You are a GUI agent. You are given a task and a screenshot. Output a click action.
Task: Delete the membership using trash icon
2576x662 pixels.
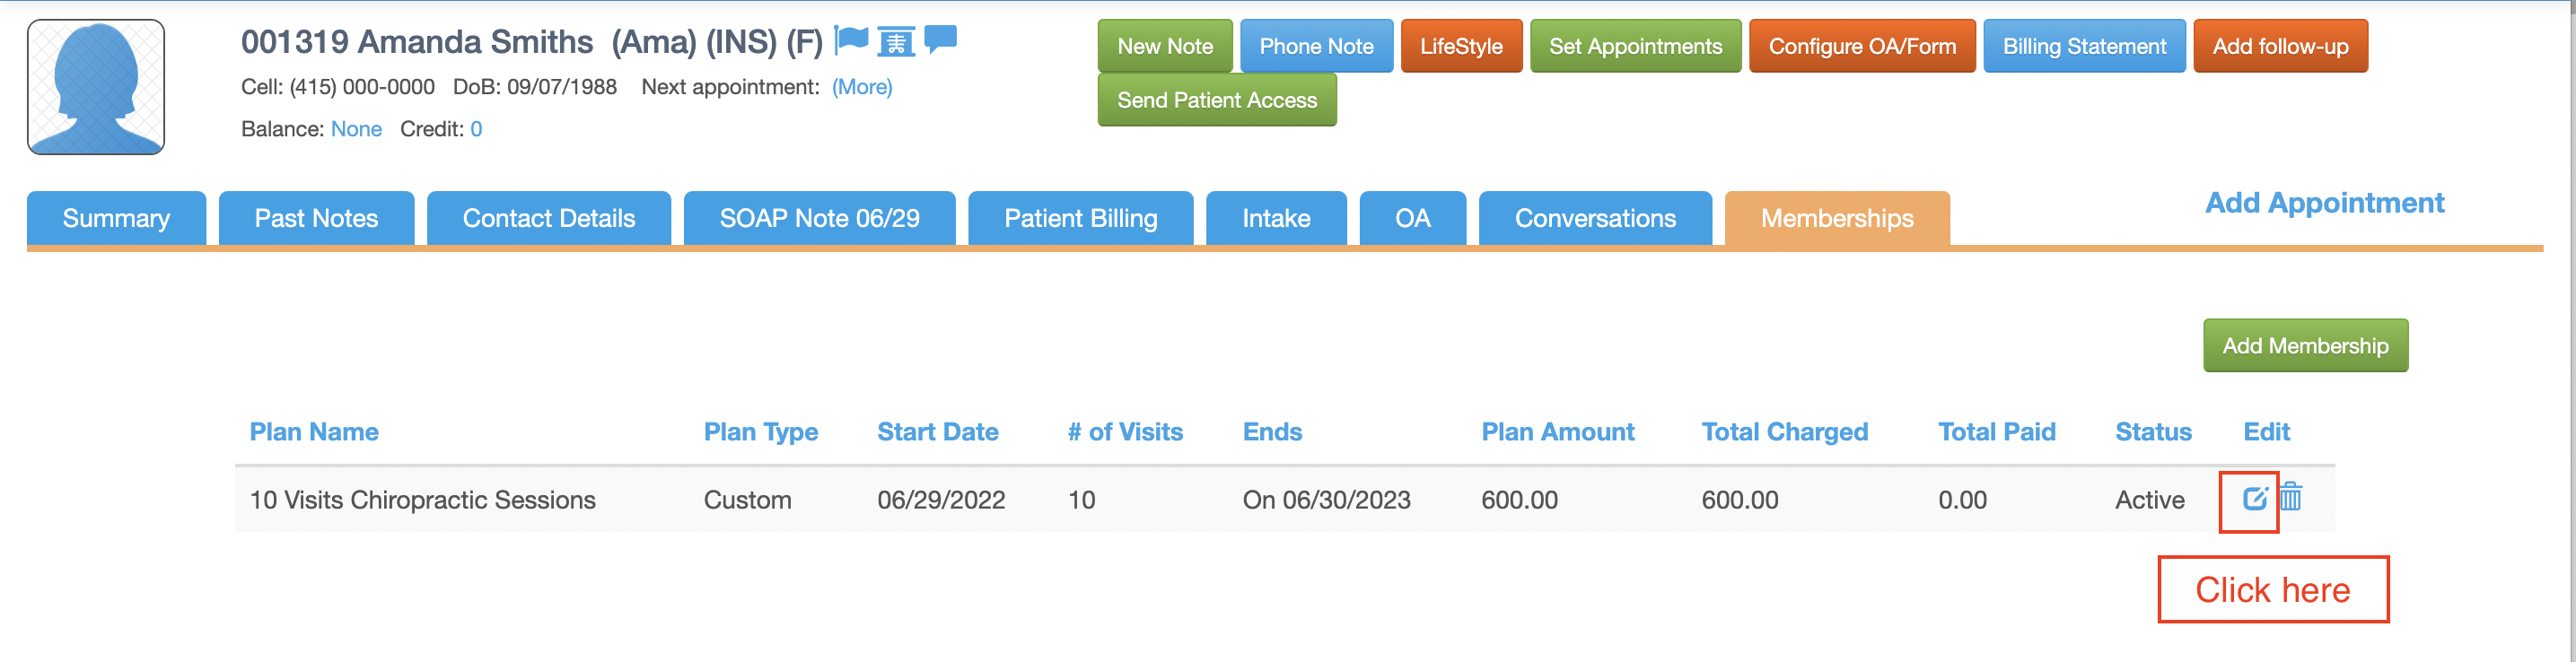(x=2291, y=496)
